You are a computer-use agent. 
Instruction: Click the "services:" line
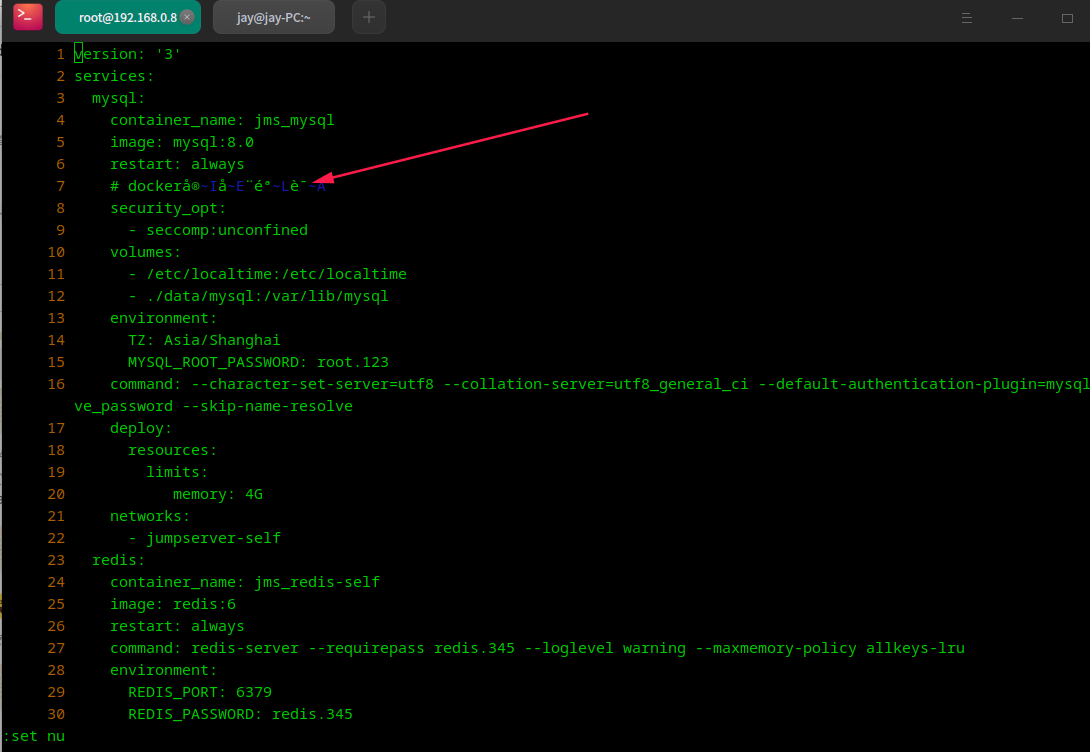click(114, 76)
